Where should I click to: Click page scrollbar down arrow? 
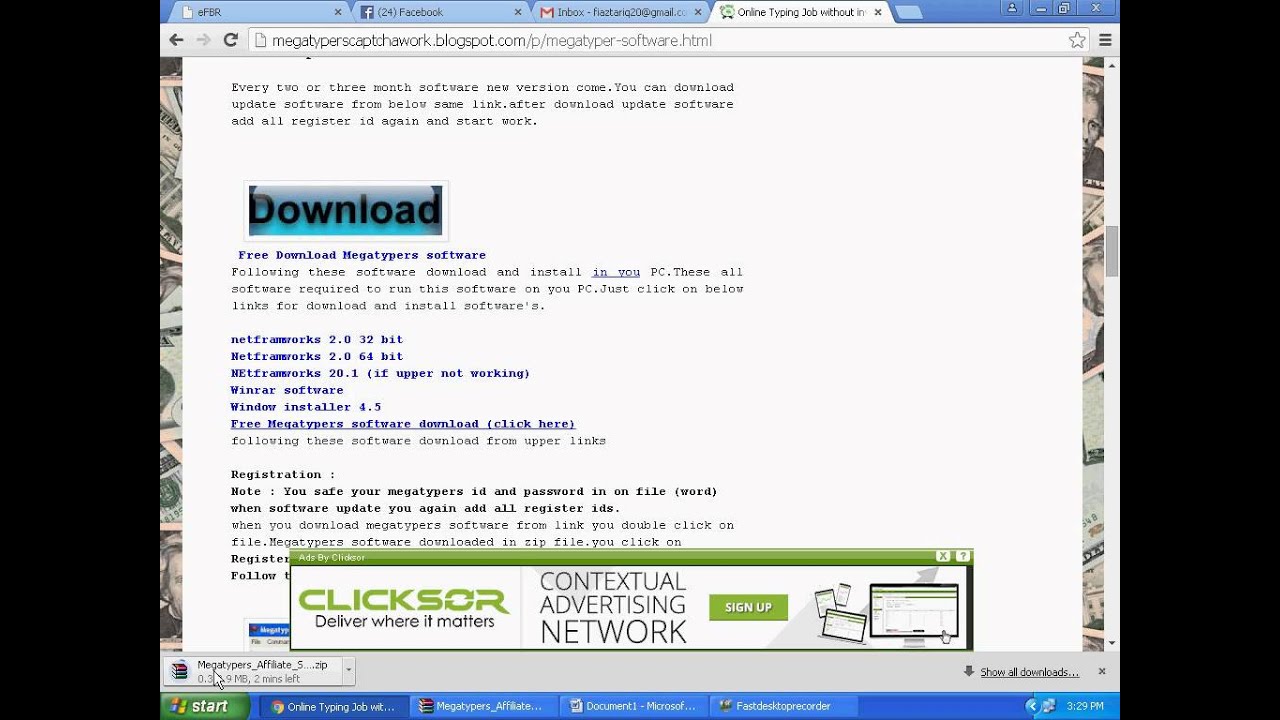[x=1111, y=642]
